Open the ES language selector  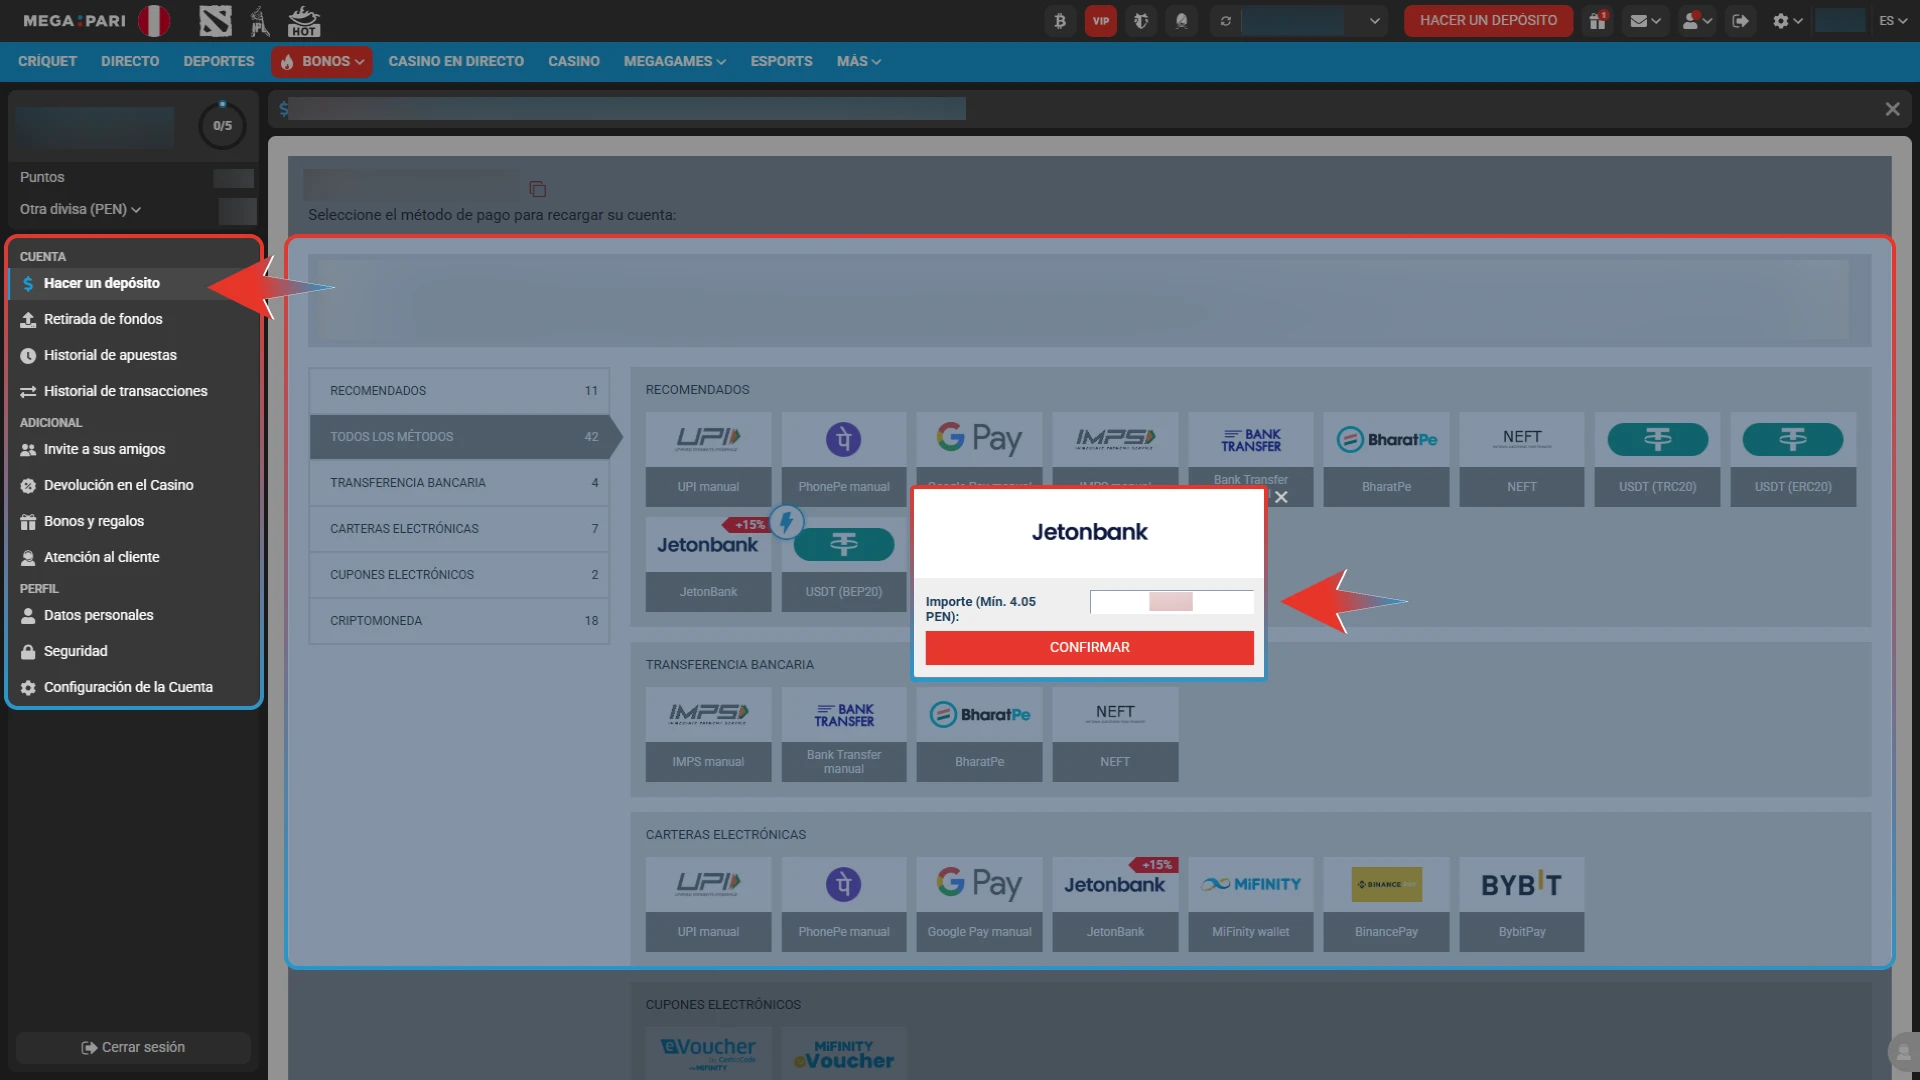[1893, 20]
